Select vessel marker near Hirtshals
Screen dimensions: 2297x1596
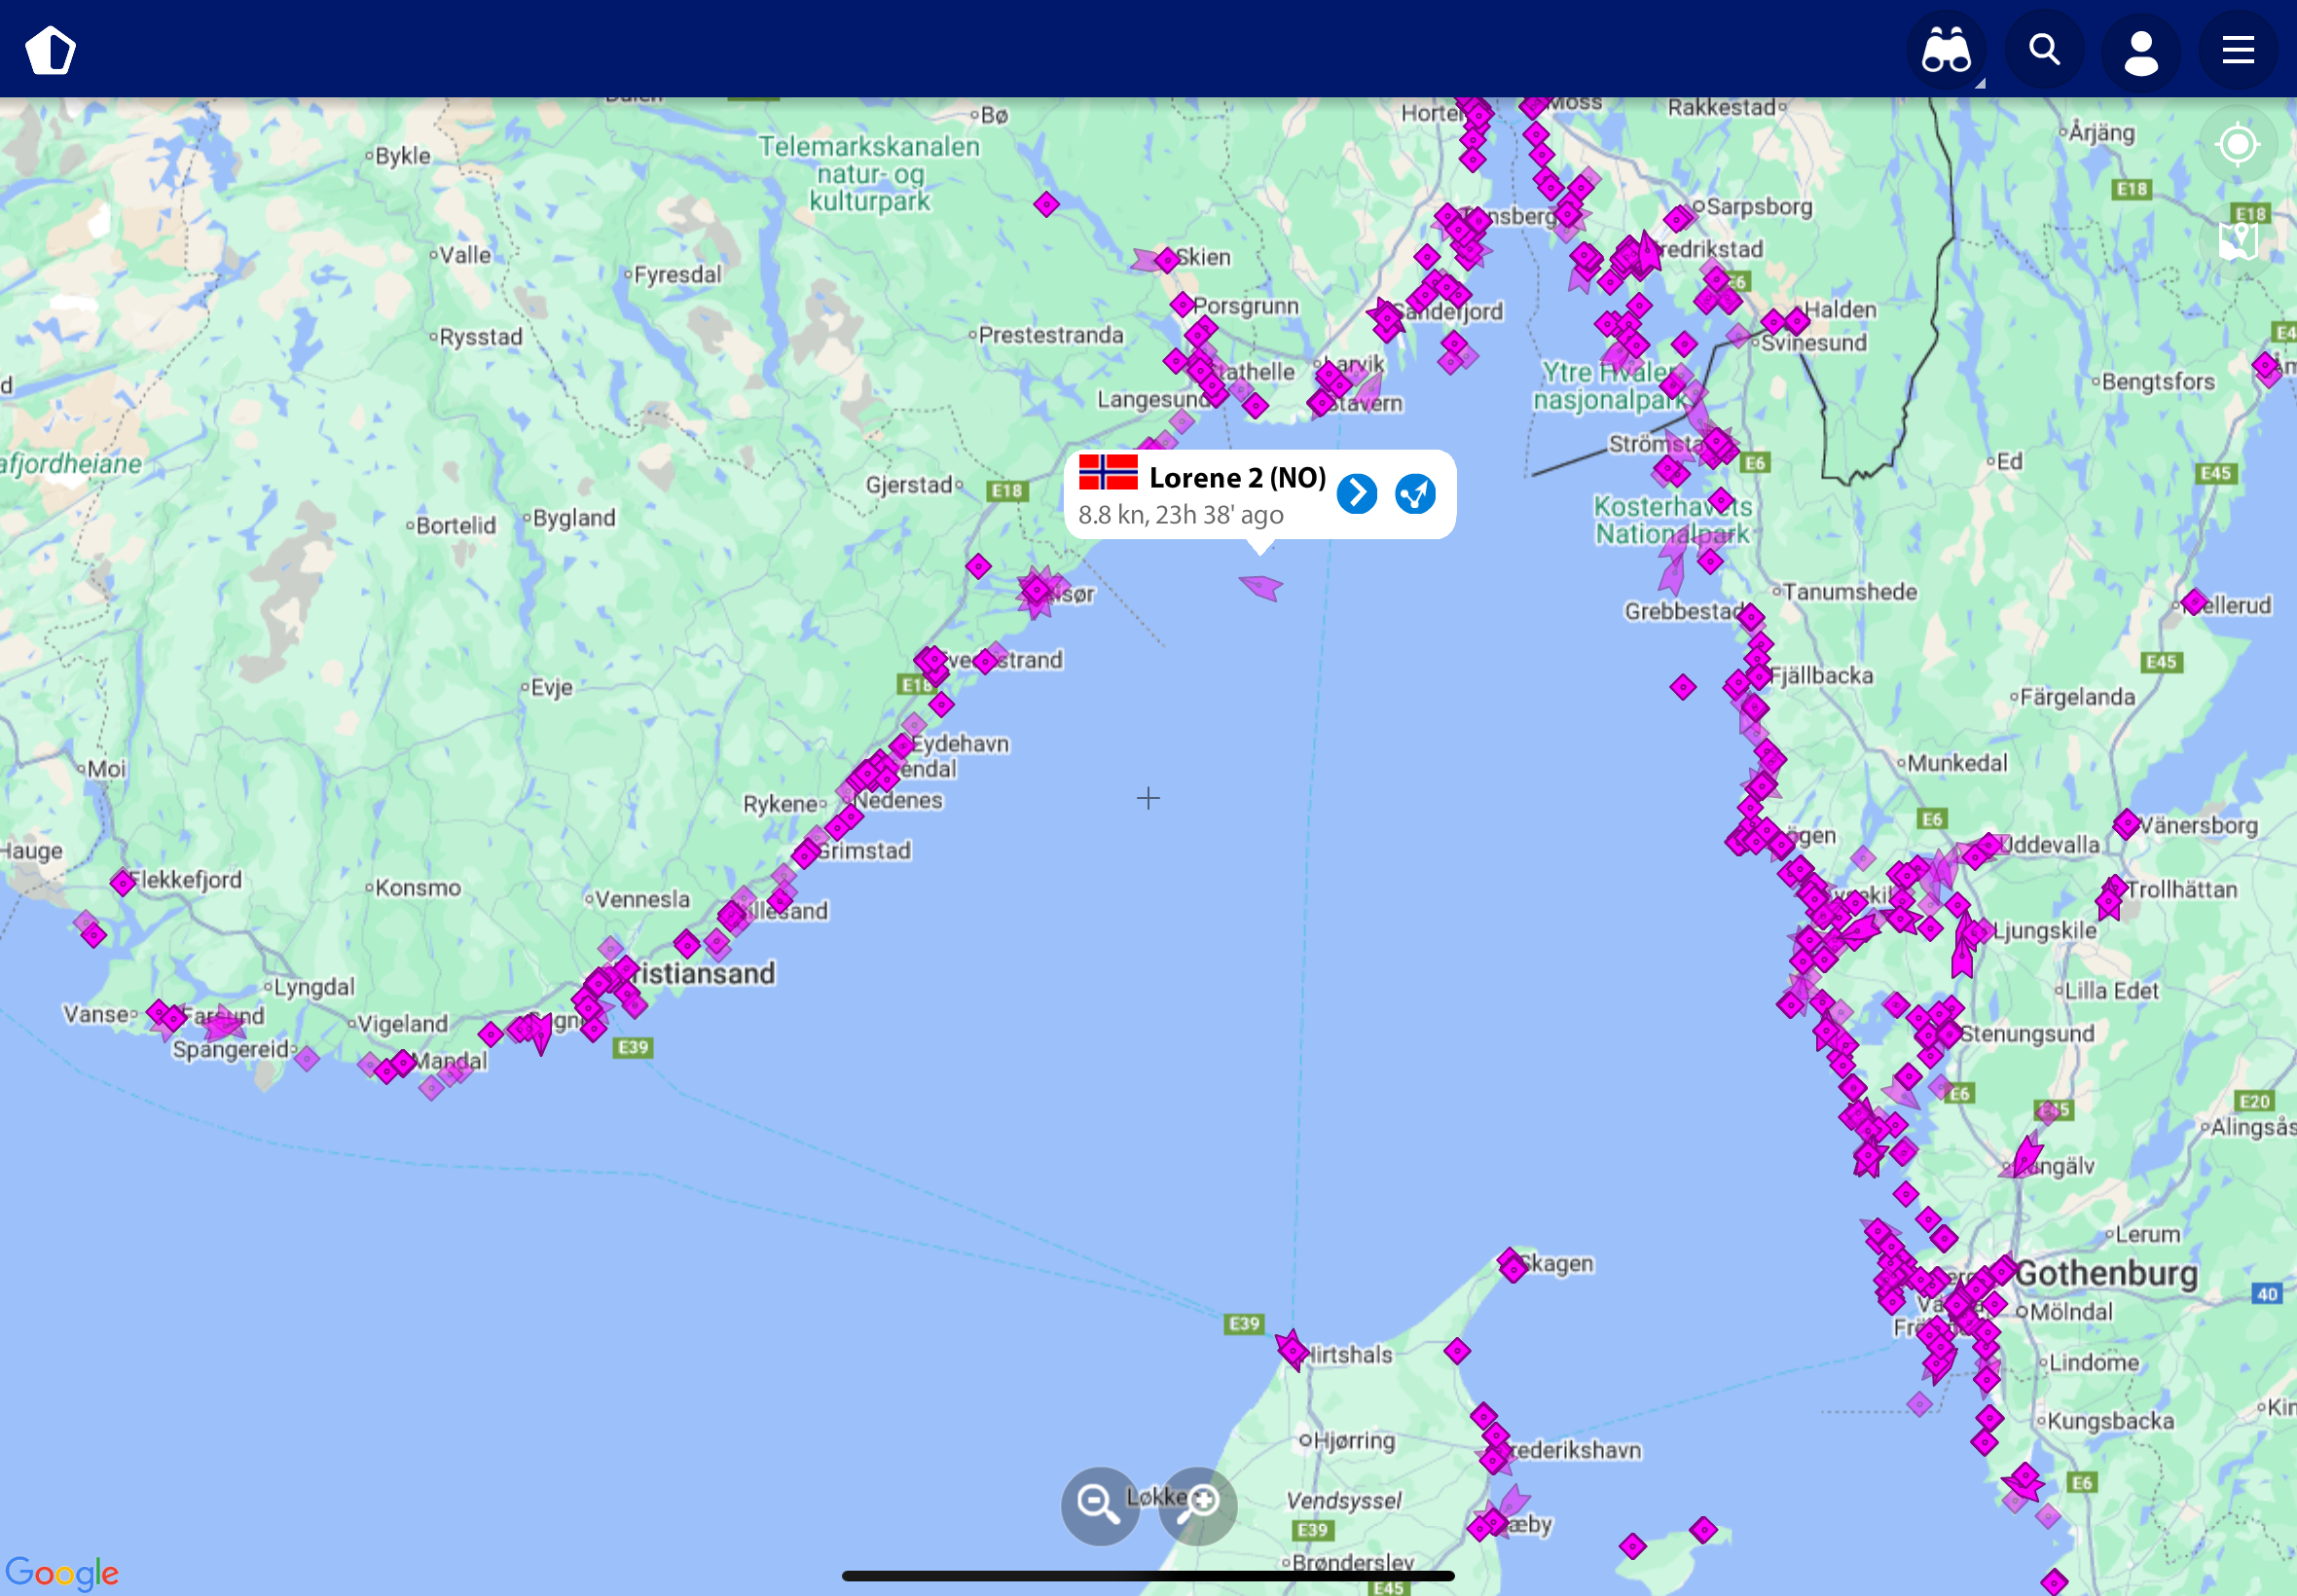1291,1350
